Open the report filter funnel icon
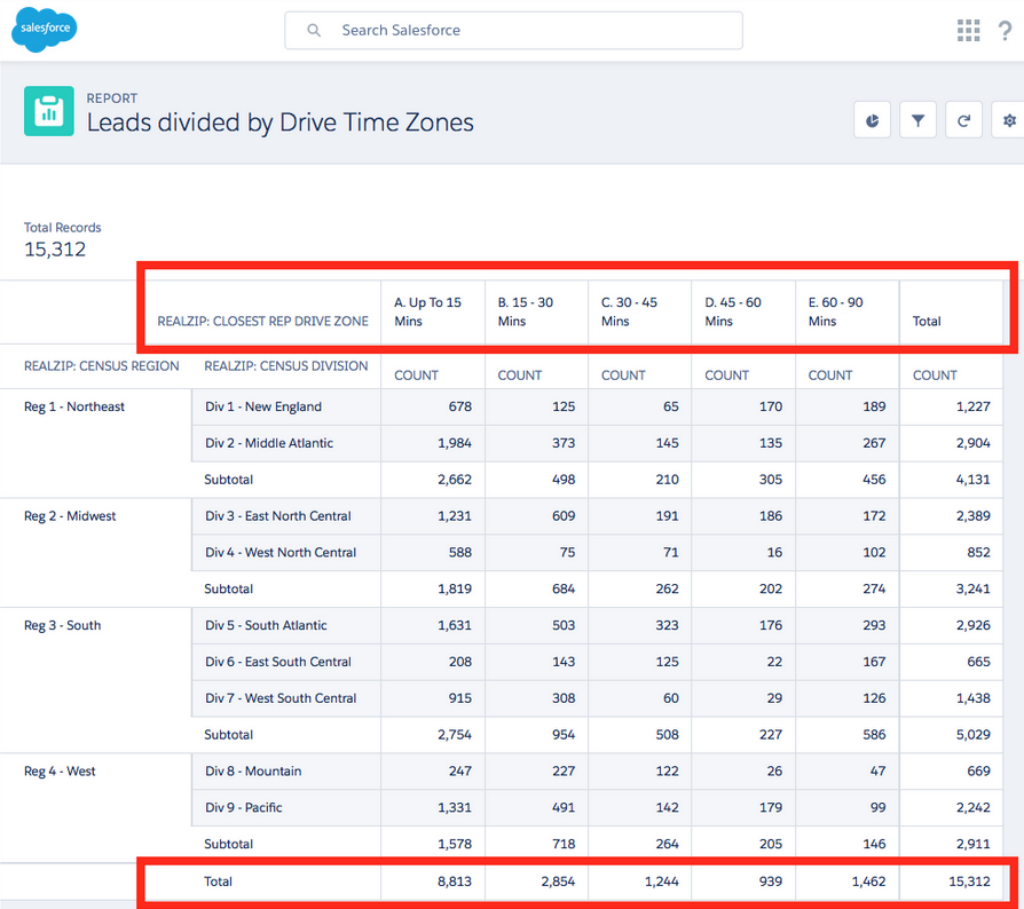 [918, 120]
